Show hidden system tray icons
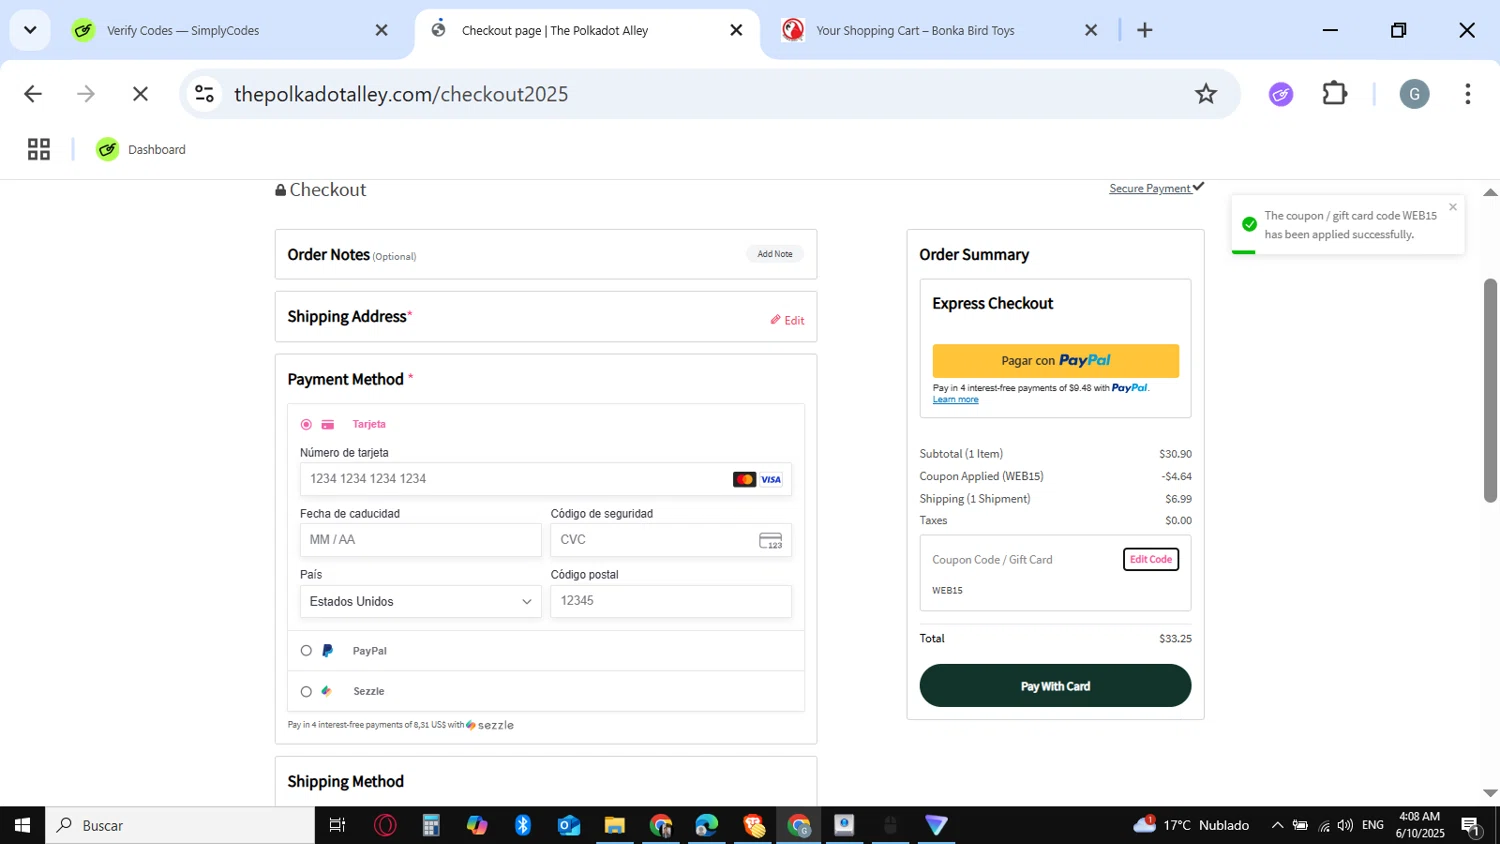Image resolution: width=1500 pixels, height=844 pixels. coord(1277,825)
